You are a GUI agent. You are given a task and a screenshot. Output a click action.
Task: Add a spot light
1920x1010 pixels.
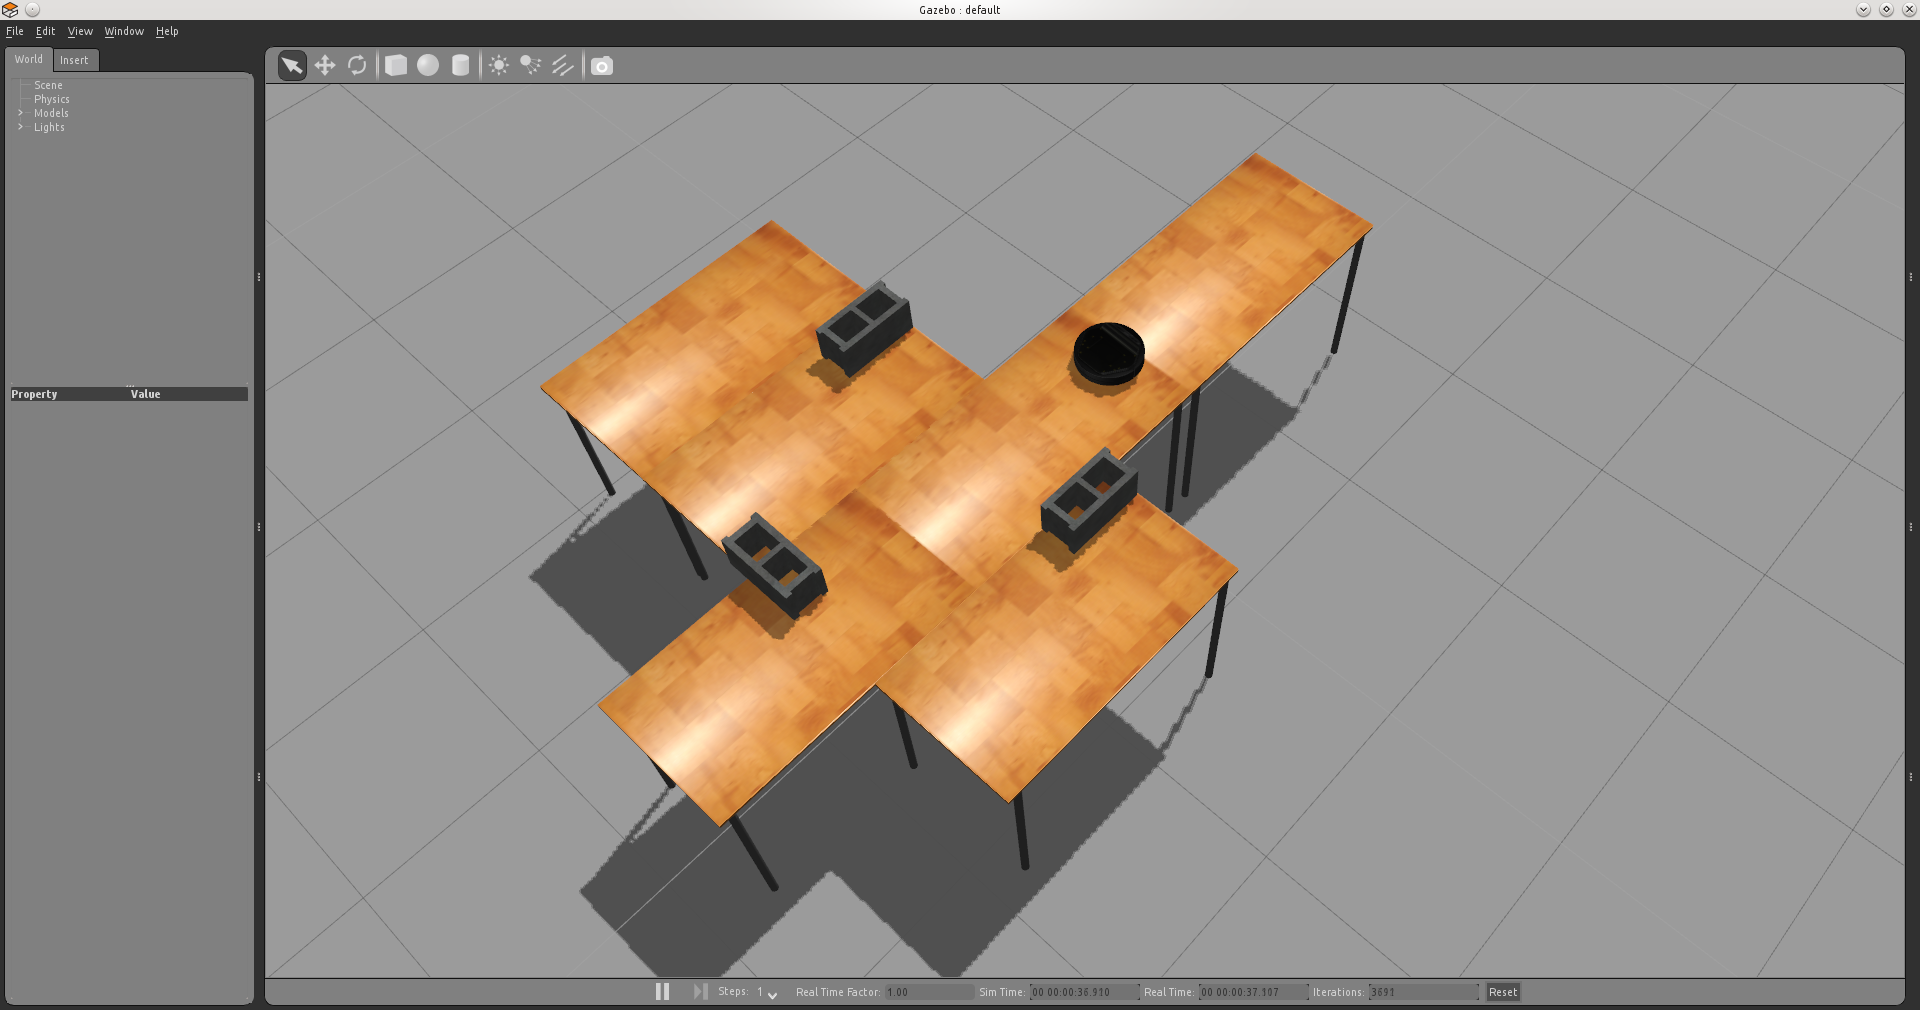tap(530, 66)
